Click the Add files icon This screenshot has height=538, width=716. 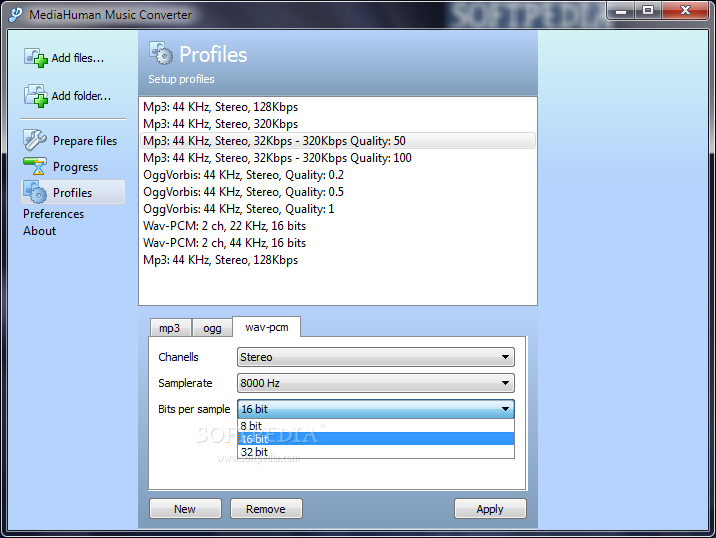click(x=36, y=58)
